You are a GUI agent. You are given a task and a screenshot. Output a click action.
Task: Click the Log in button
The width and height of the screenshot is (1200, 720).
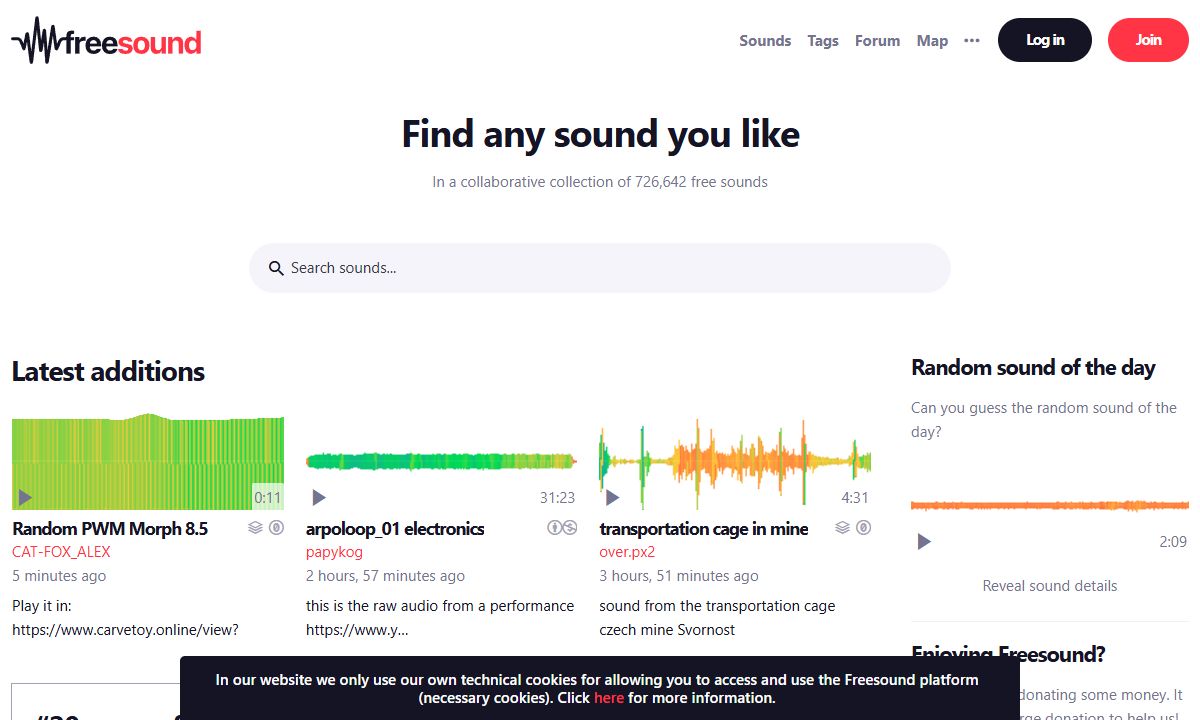point(1045,40)
